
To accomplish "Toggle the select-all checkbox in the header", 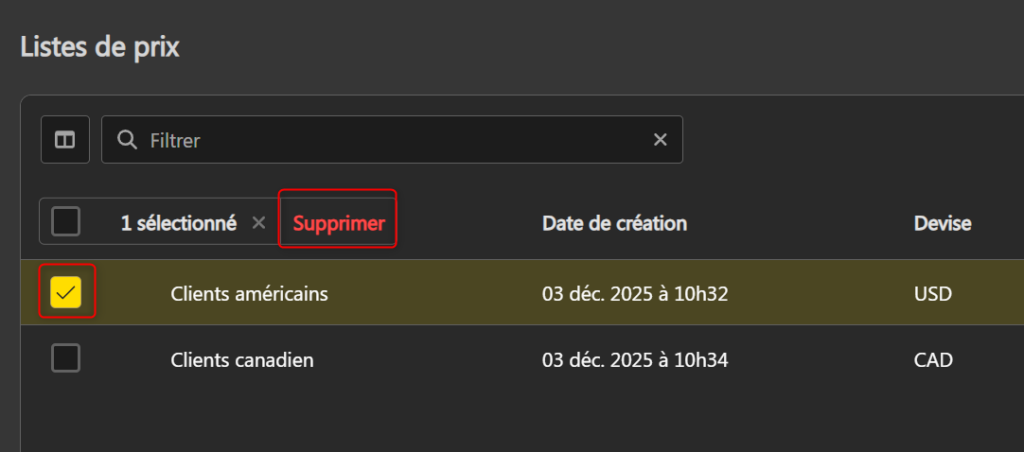I will pyautogui.click(x=66, y=221).
